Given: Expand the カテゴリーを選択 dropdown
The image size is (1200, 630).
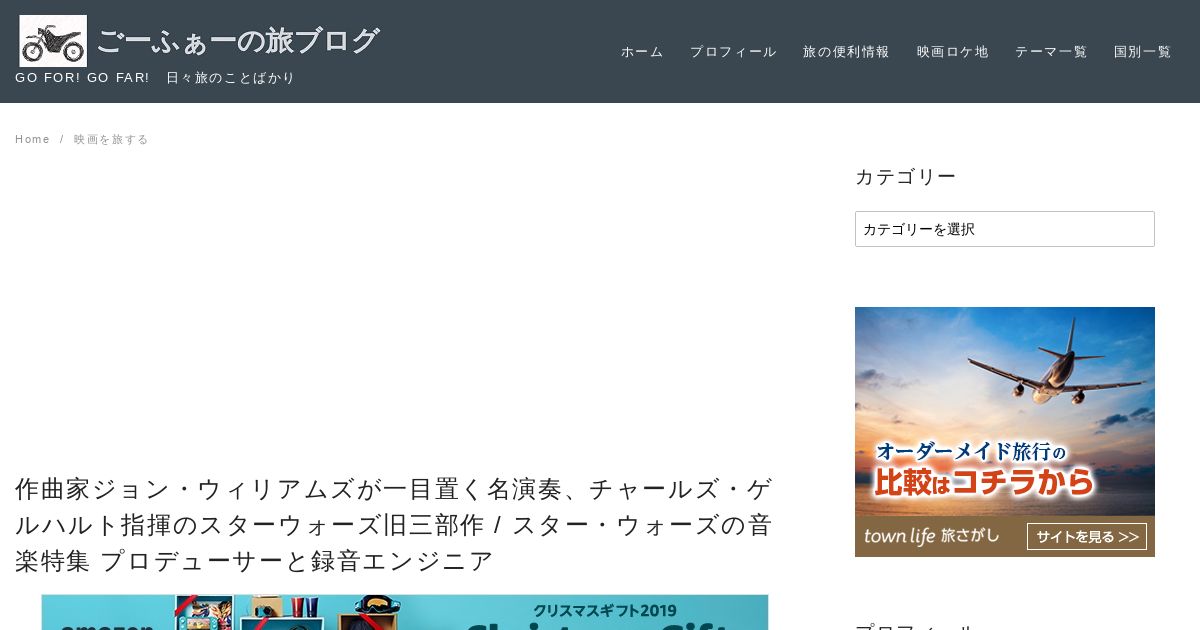Looking at the screenshot, I should (x=1005, y=229).
